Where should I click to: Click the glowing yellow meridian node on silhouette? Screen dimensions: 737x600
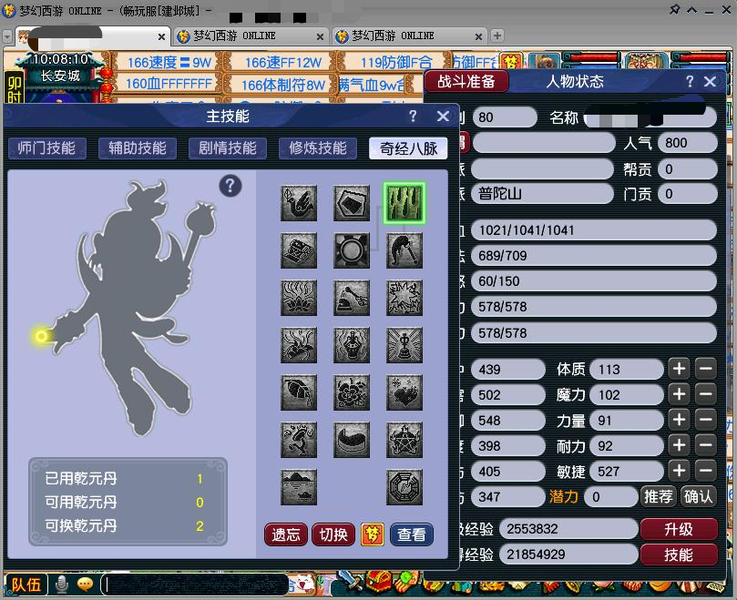click(41, 336)
